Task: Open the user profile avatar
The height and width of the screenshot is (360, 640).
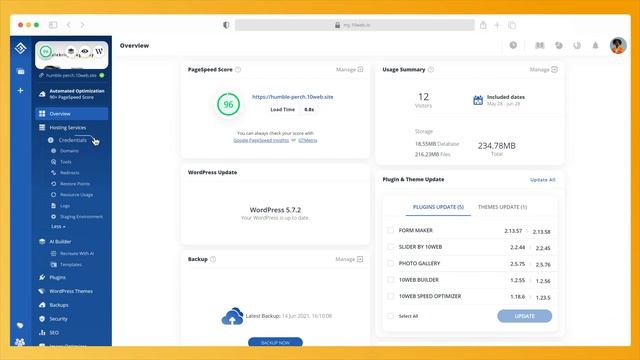Action: click(618, 45)
